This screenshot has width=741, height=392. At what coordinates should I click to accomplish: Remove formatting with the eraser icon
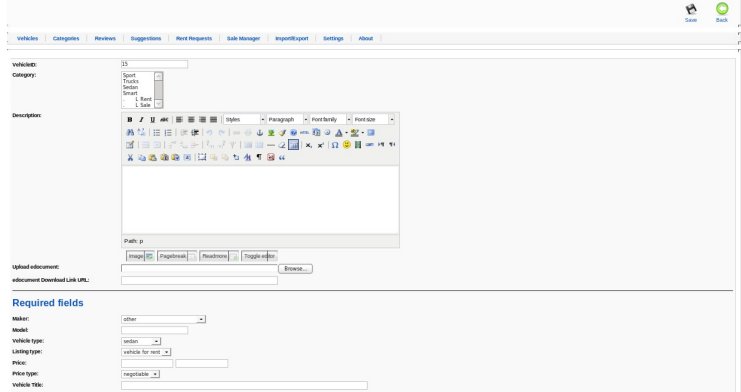click(x=282, y=145)
